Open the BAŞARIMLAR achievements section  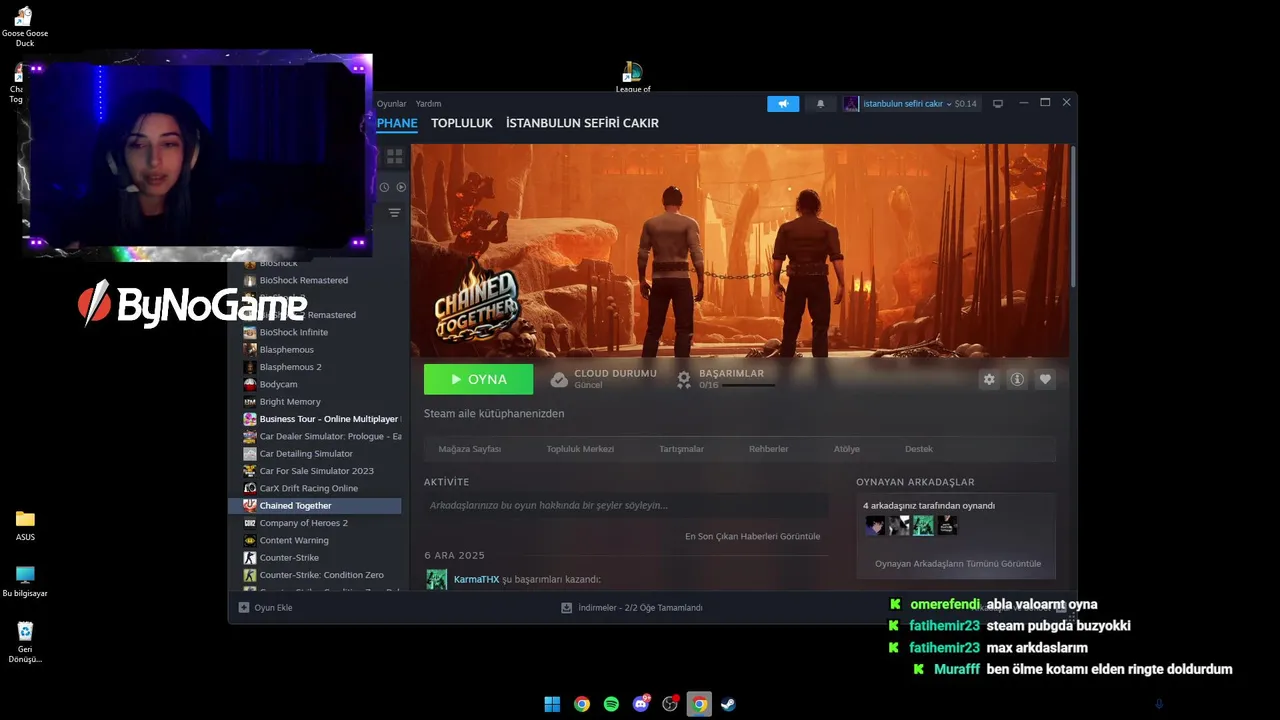click(731, 373)
